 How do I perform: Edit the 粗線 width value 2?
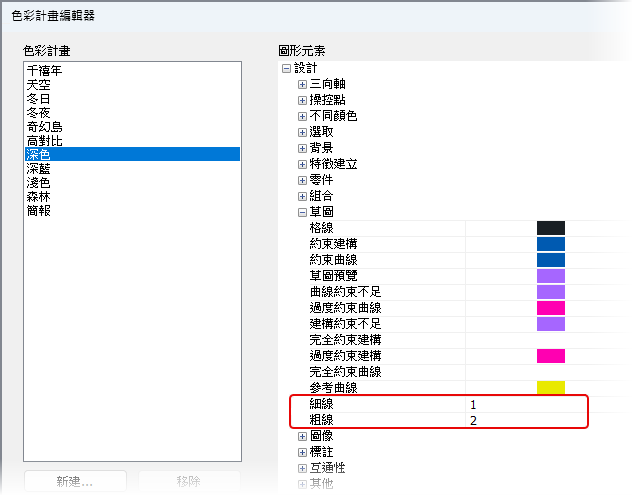point(473,421)
